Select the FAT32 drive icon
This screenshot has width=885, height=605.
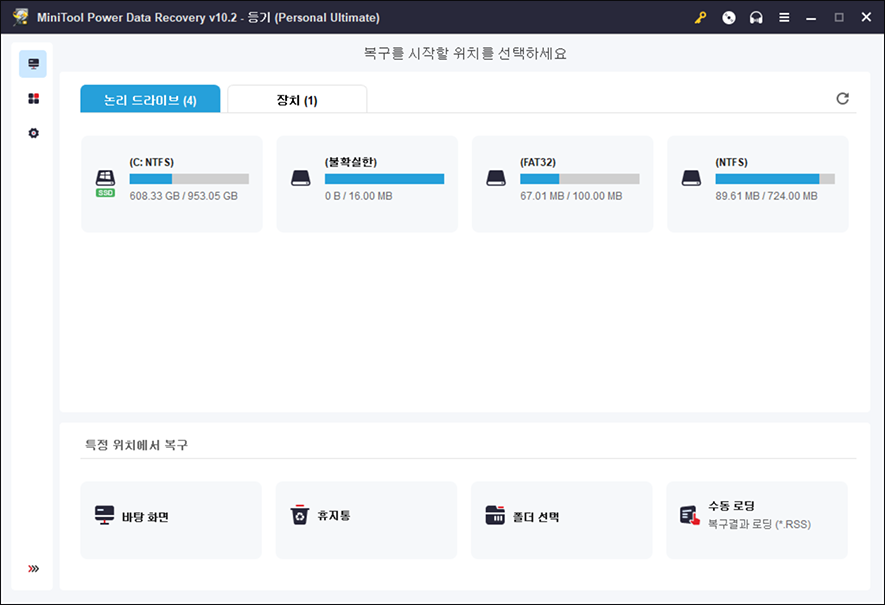click(496, 178)
